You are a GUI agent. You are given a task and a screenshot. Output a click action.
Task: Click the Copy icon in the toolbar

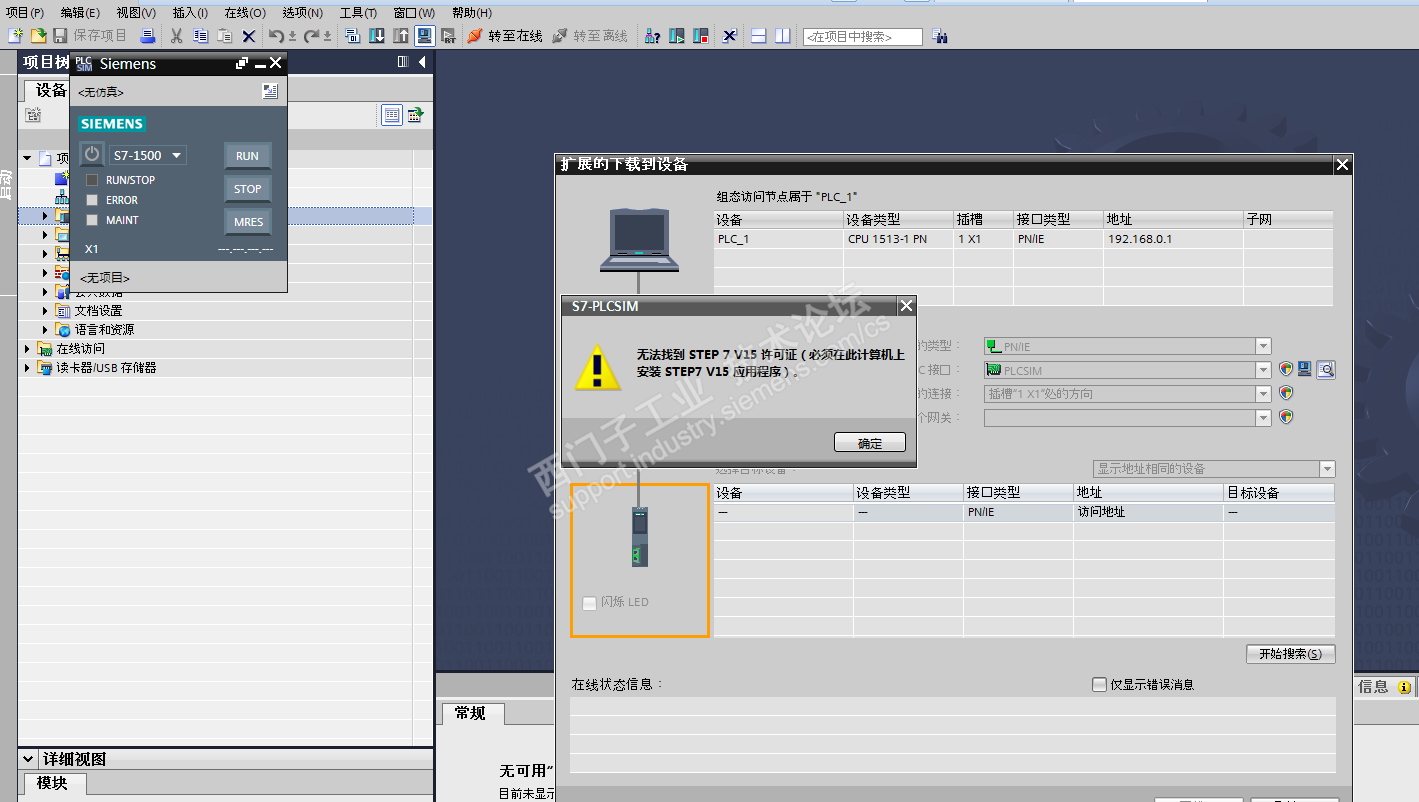tap(201, 36)
